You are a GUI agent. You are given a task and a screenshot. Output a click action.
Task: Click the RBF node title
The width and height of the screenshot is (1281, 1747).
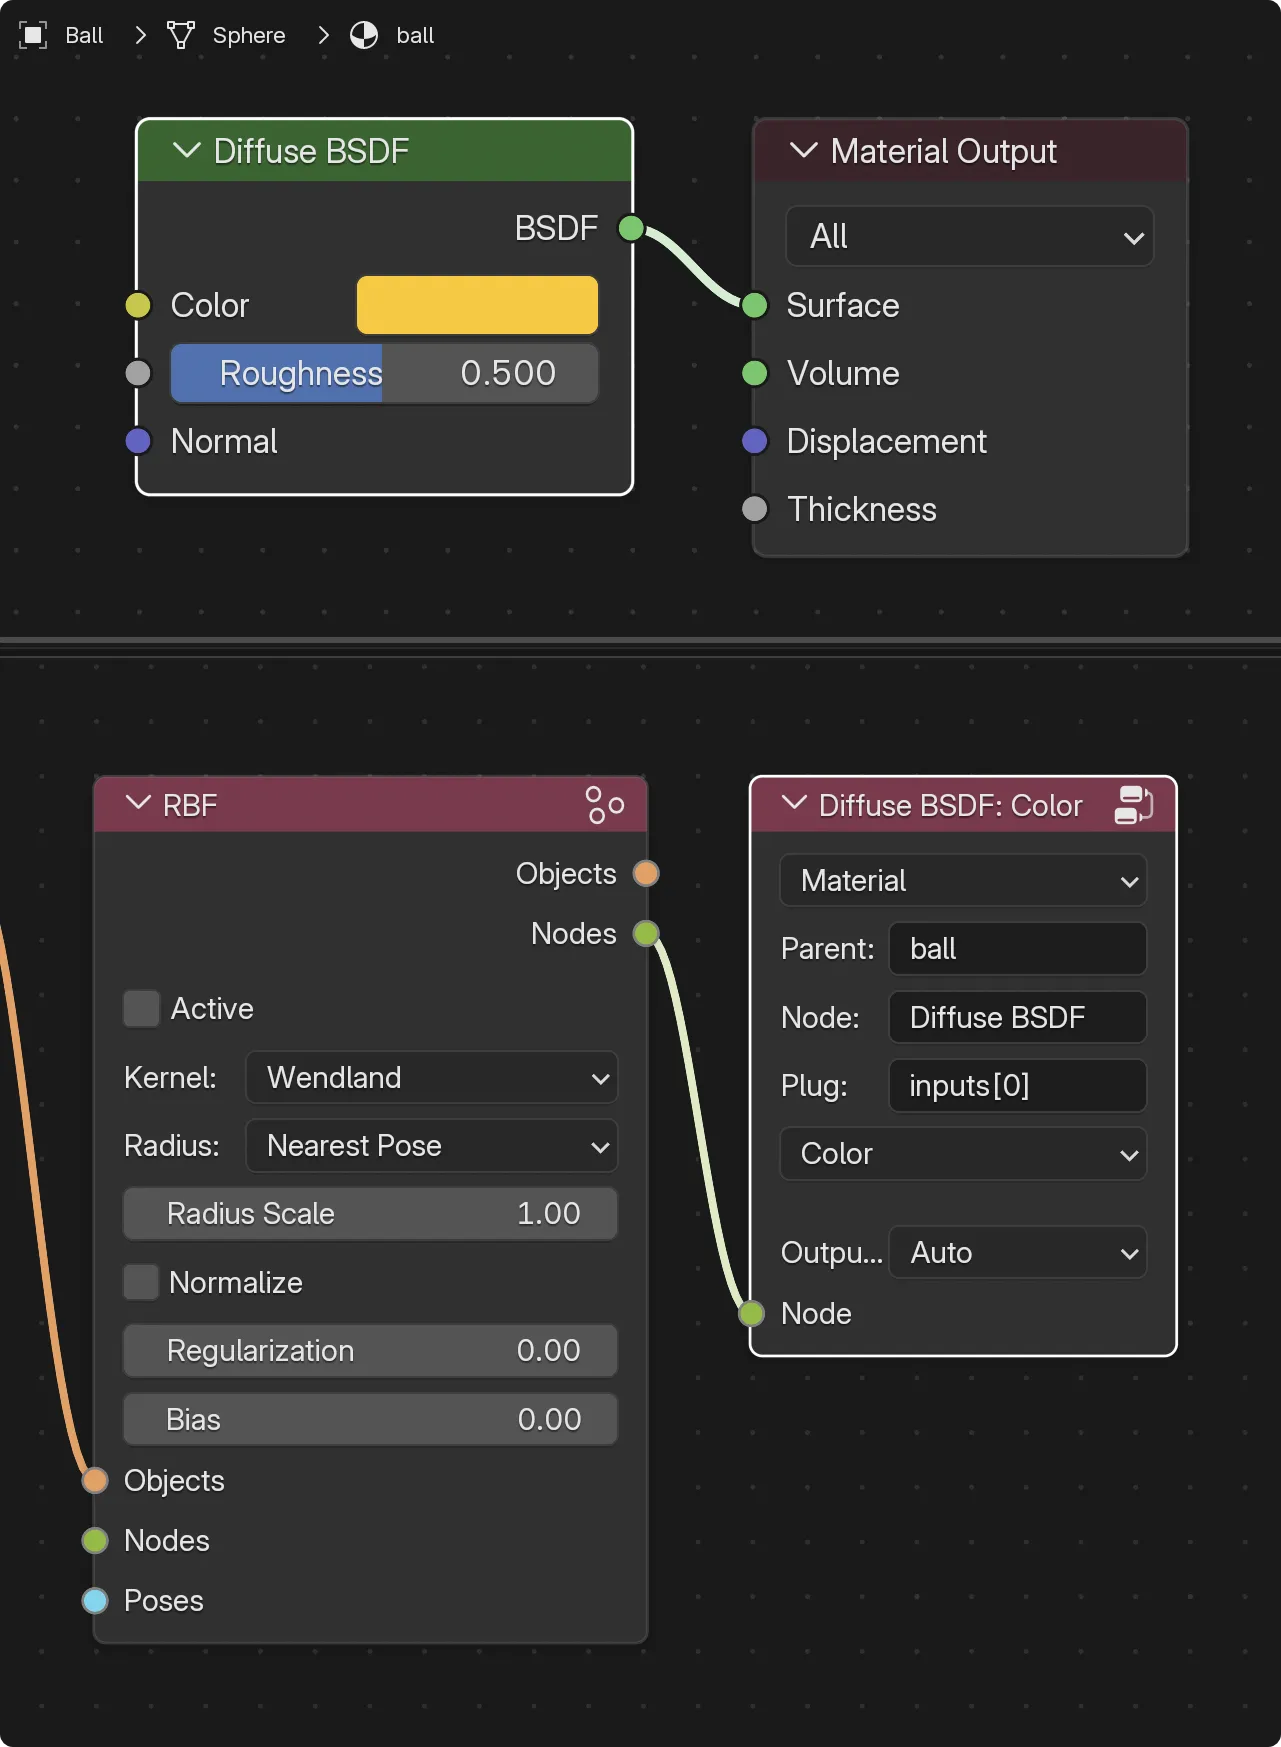click(190, 805)
